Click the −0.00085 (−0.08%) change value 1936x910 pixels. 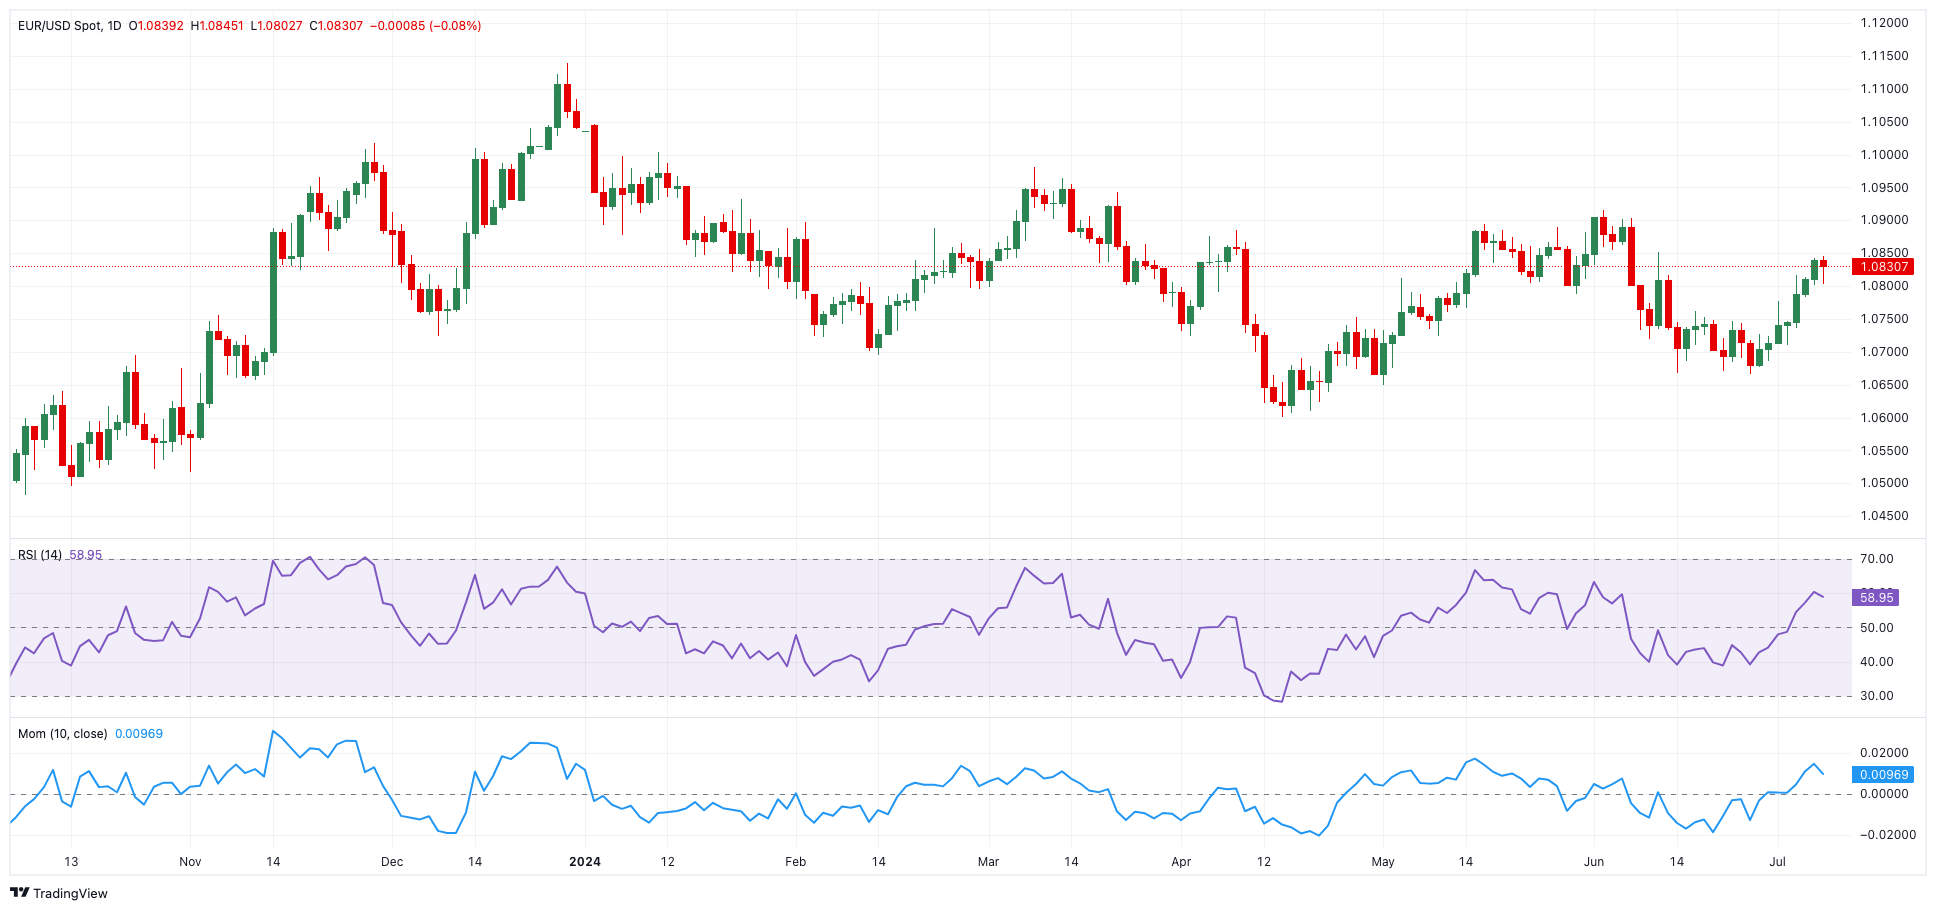point(425,25)
